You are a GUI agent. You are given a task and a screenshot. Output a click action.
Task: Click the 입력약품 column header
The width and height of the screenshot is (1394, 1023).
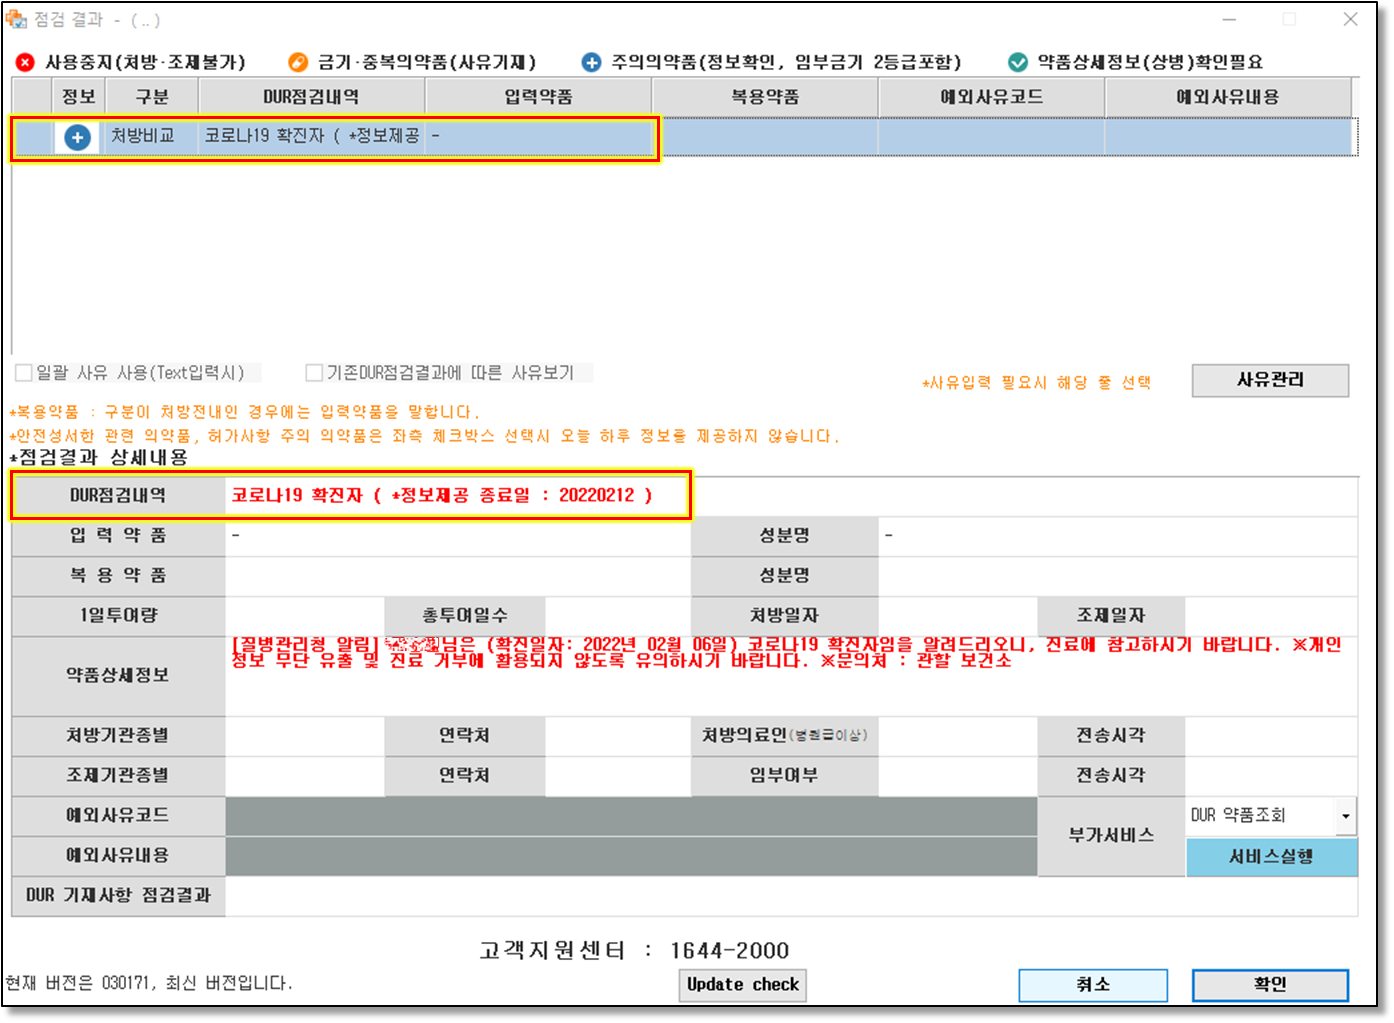click(x=538, y=97)
